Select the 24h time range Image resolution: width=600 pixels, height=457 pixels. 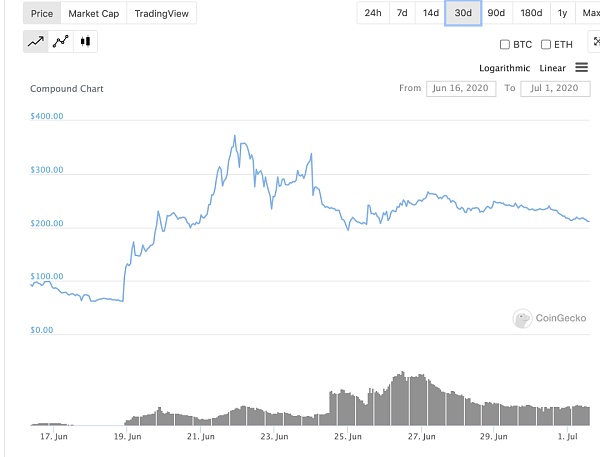(x=372, y=13)
